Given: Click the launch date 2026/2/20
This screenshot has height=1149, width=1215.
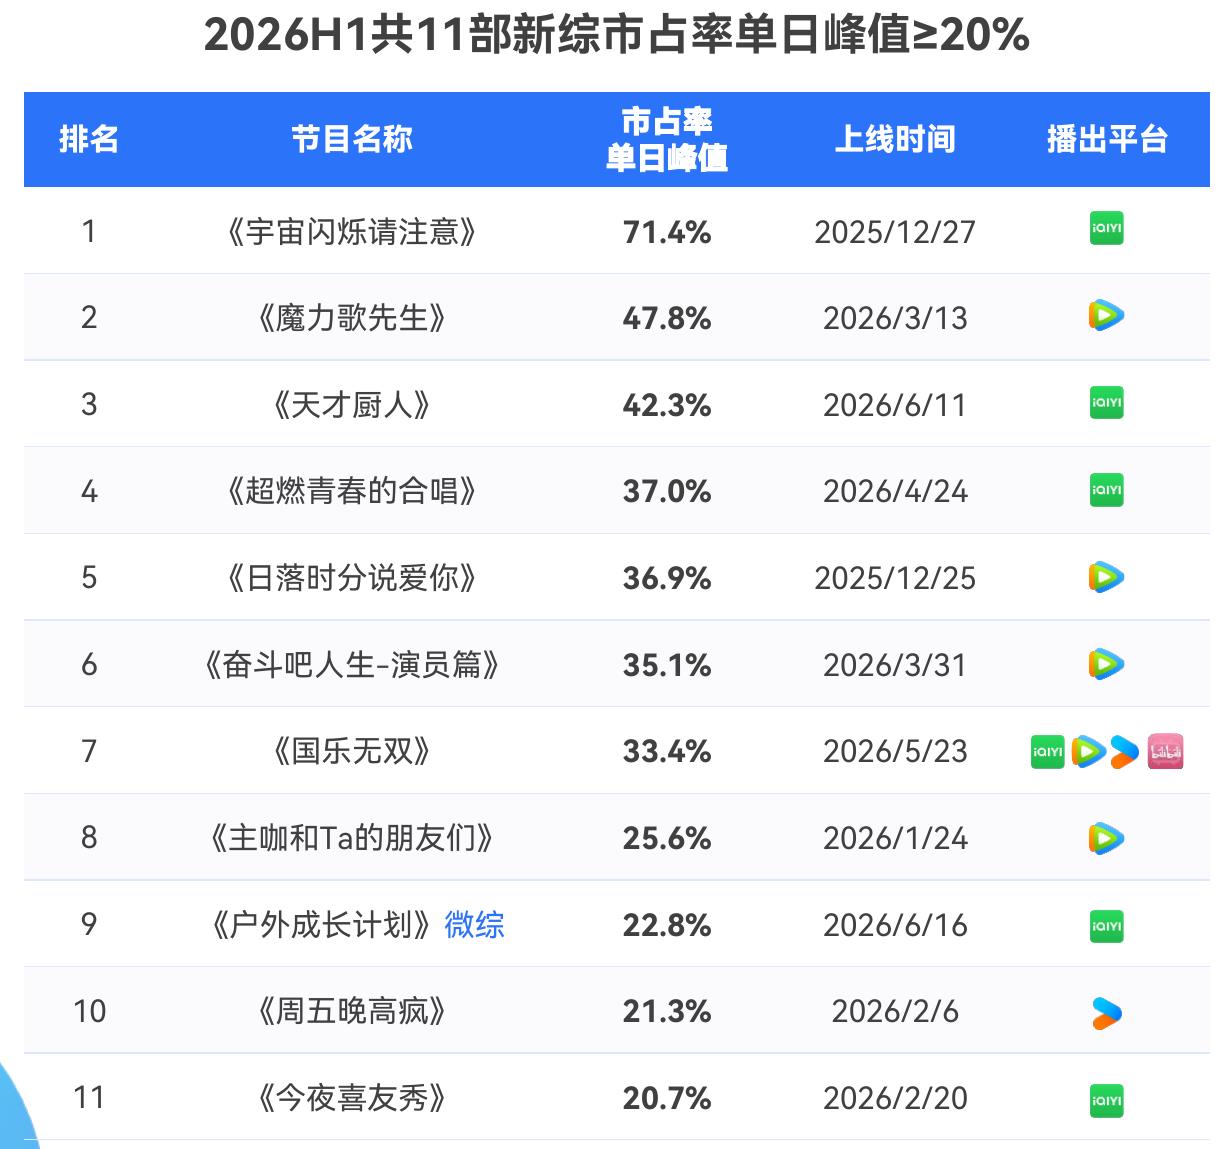Looking at the screenshot, I should tap(895, 1098).
